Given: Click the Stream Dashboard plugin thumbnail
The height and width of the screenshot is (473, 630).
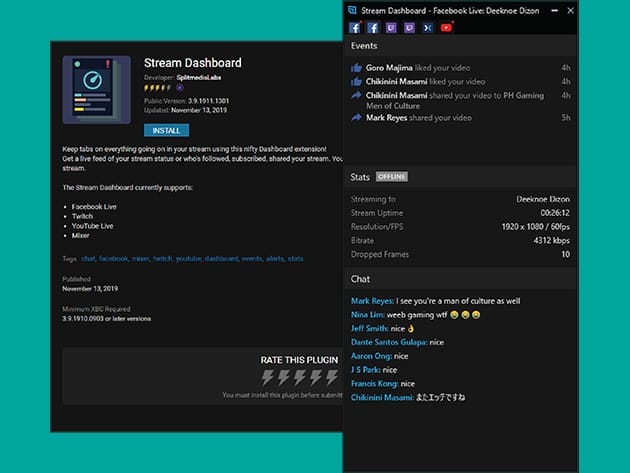Looking at the screenshot, I should [95, 90].
